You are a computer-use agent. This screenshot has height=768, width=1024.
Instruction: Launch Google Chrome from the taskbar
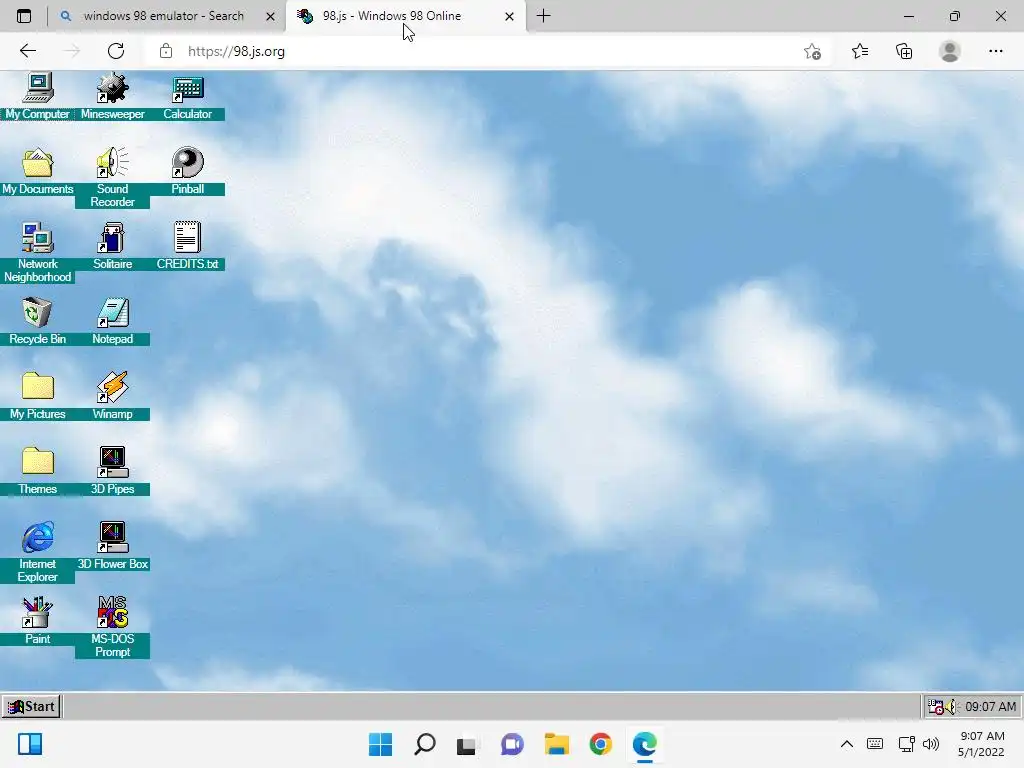(x=600, y=744)
